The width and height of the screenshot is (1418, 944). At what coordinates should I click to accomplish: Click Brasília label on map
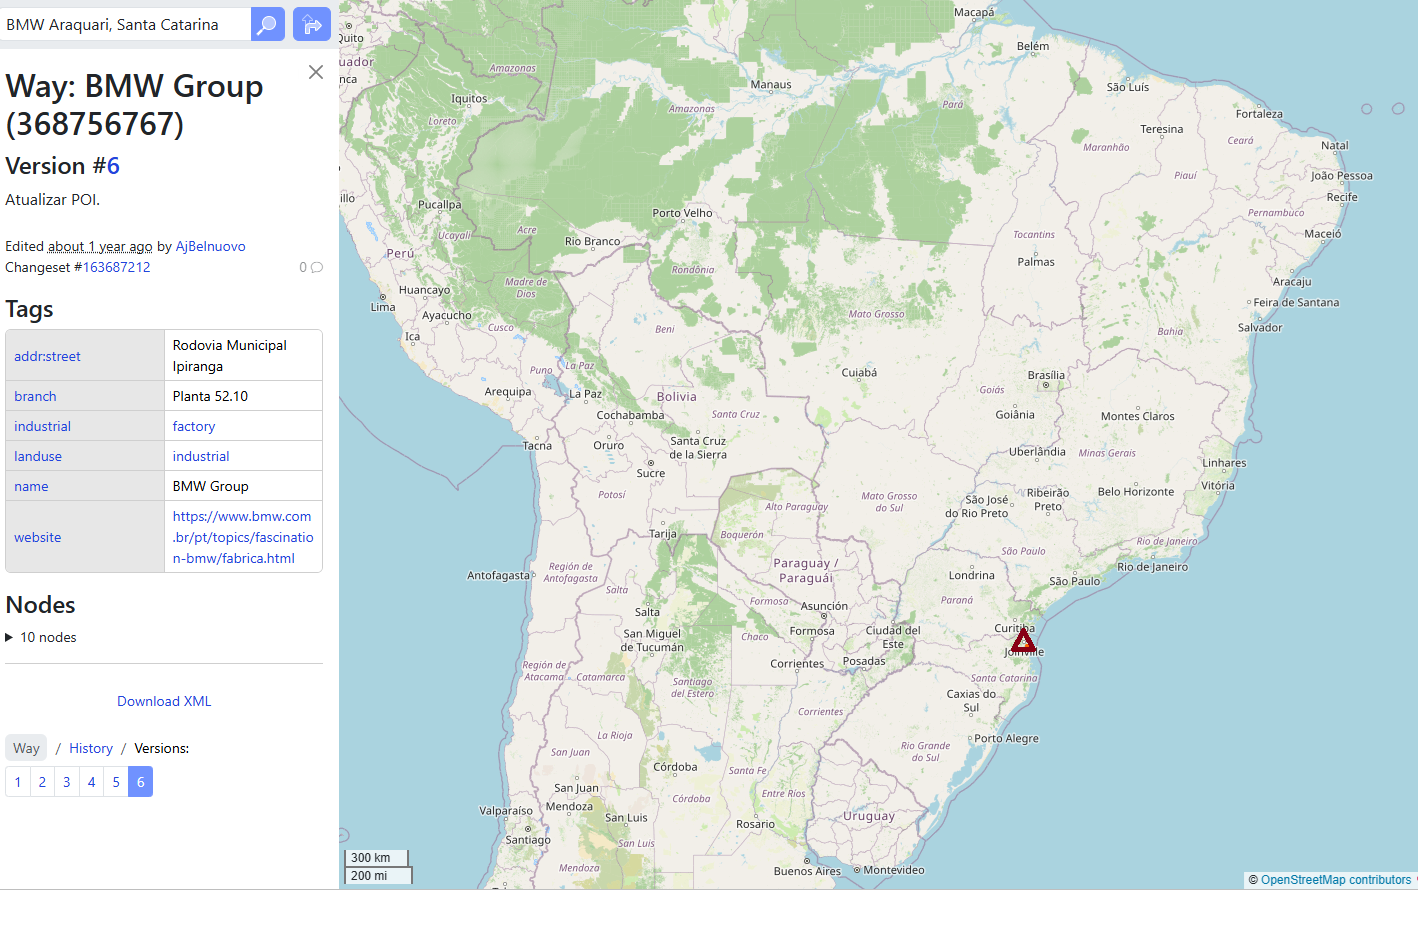click(x=1046, y=375)
